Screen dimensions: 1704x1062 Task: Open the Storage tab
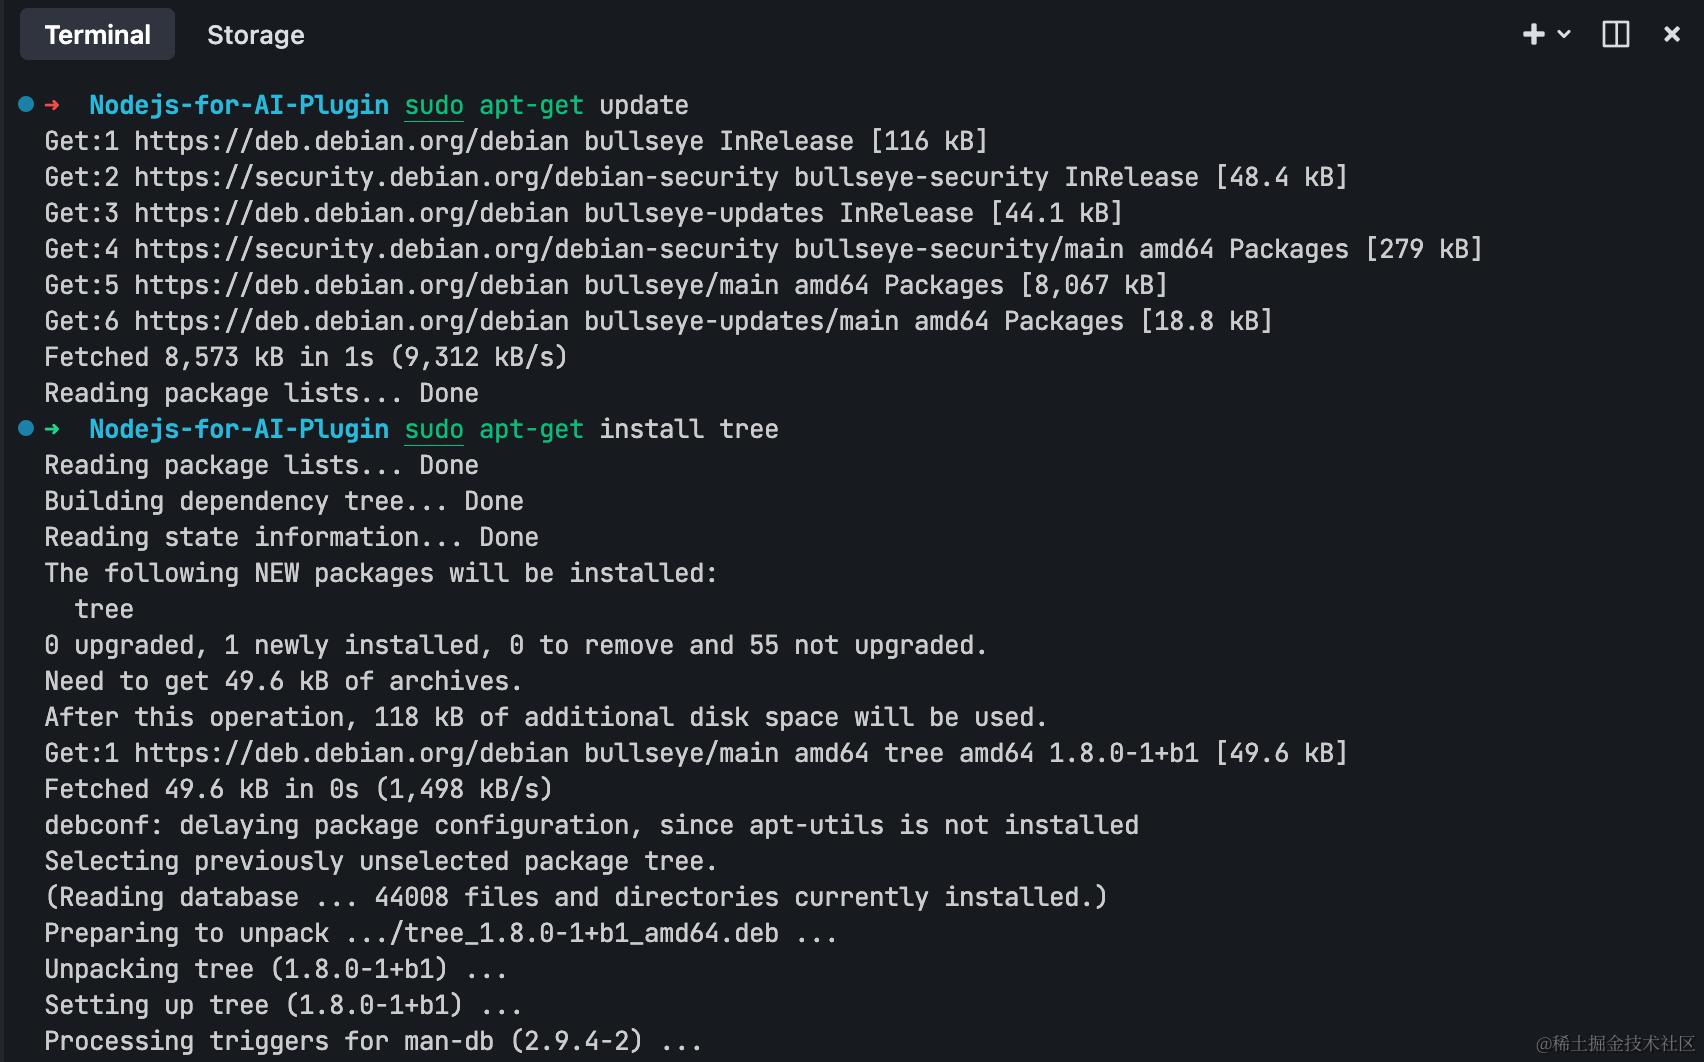(x=255, y=35)
